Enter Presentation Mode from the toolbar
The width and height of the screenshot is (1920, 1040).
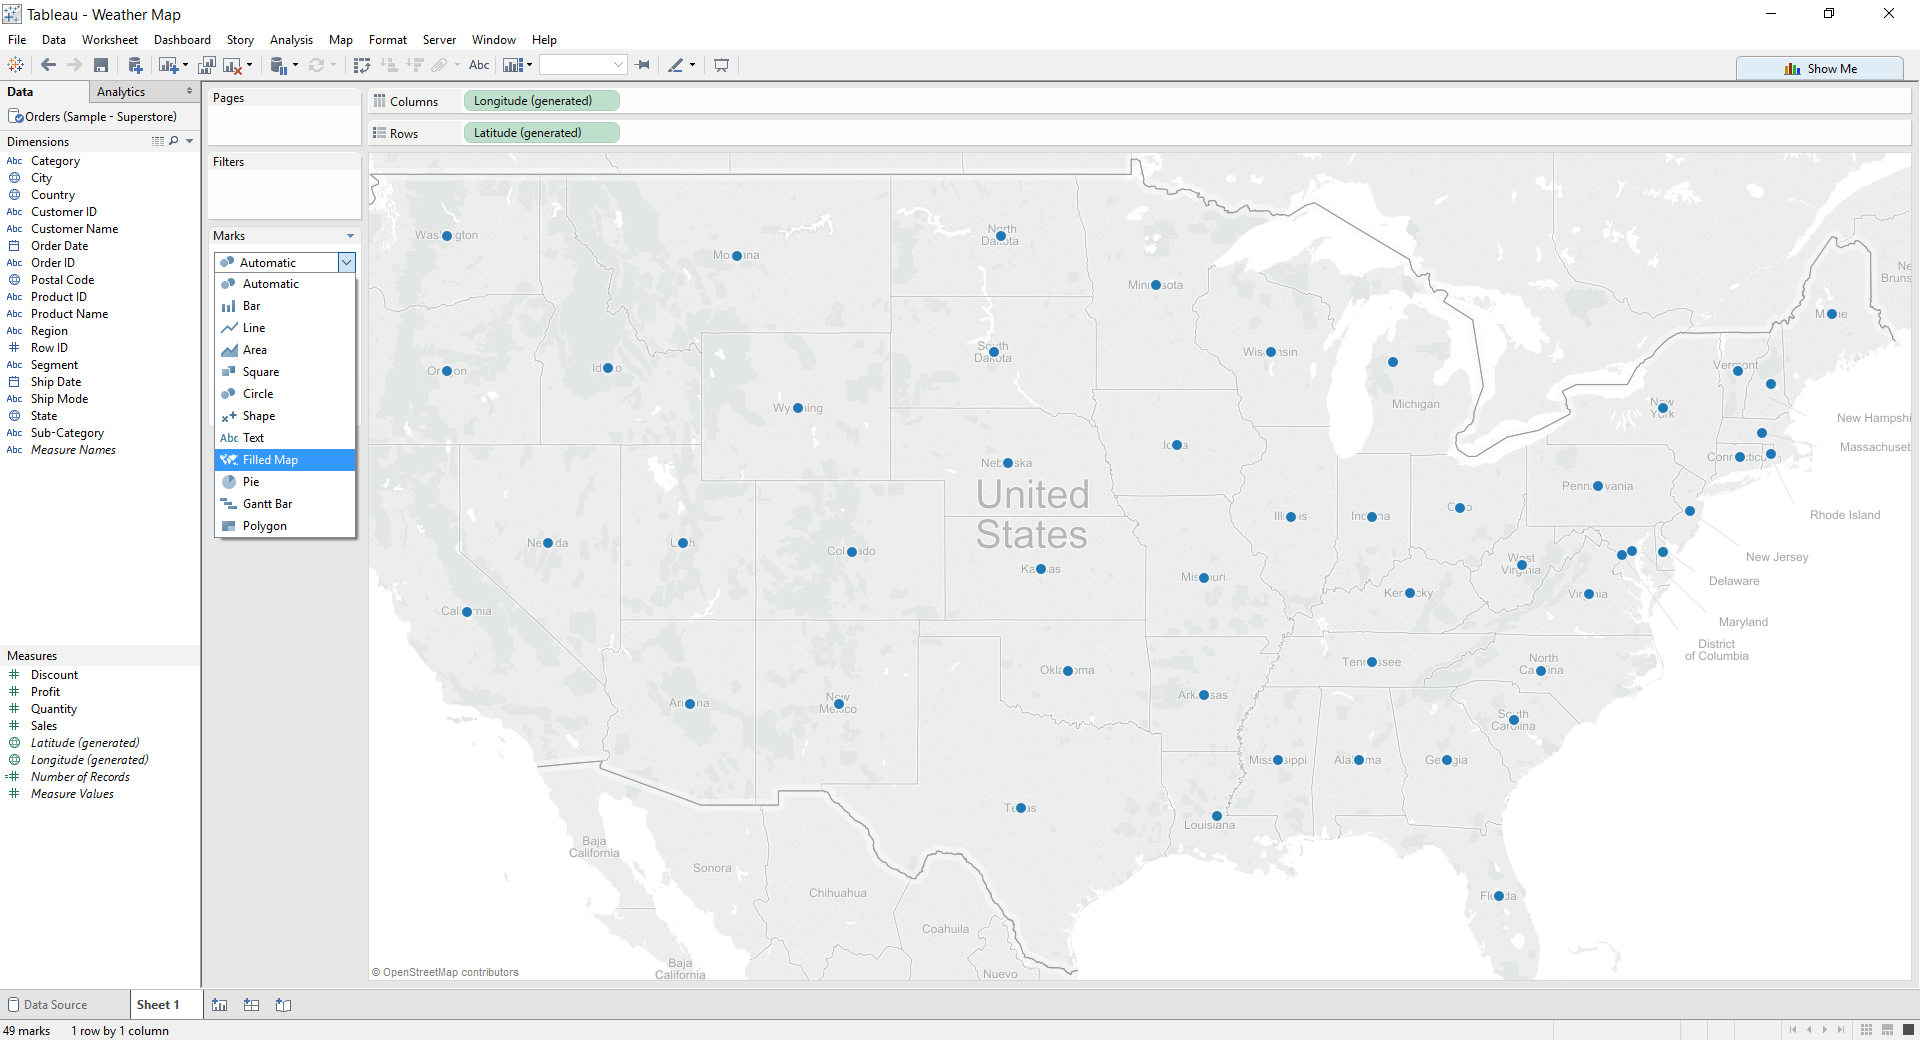coord(722,64)
